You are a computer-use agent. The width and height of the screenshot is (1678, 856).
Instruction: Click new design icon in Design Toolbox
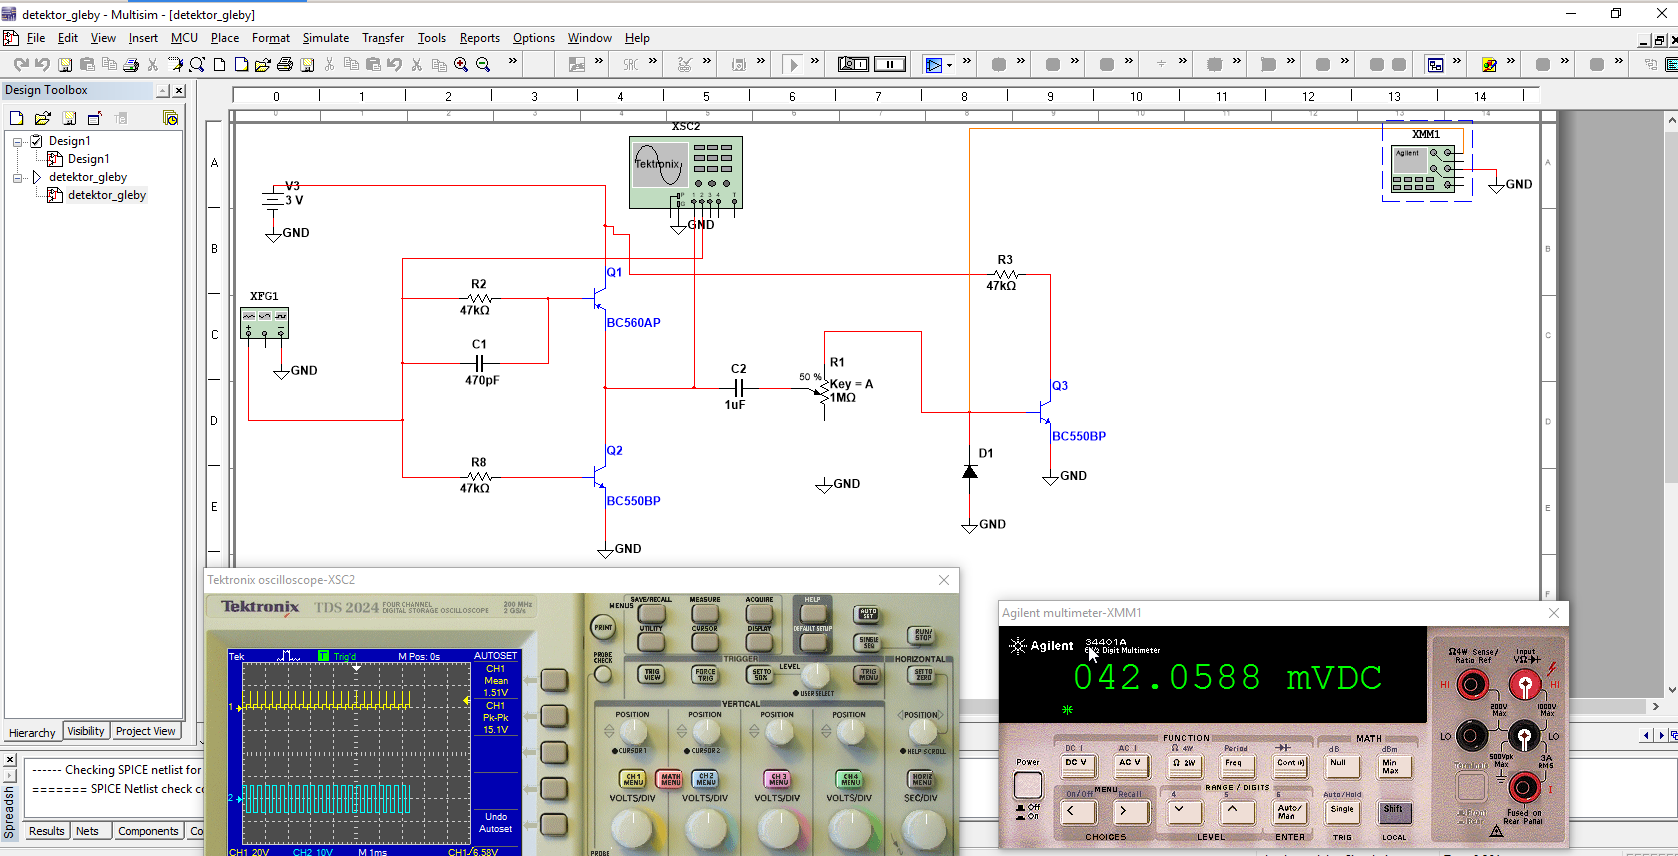(x=16, y=118)
